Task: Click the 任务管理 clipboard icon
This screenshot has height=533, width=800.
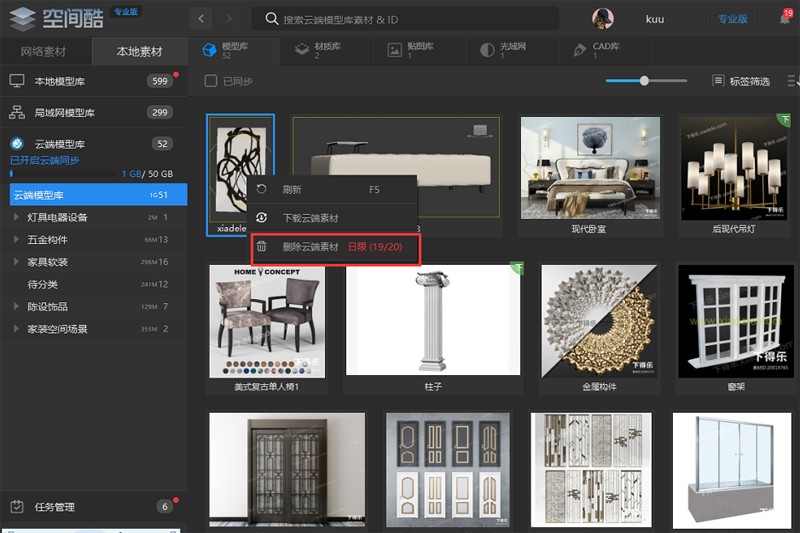Action: coord(17,507)
